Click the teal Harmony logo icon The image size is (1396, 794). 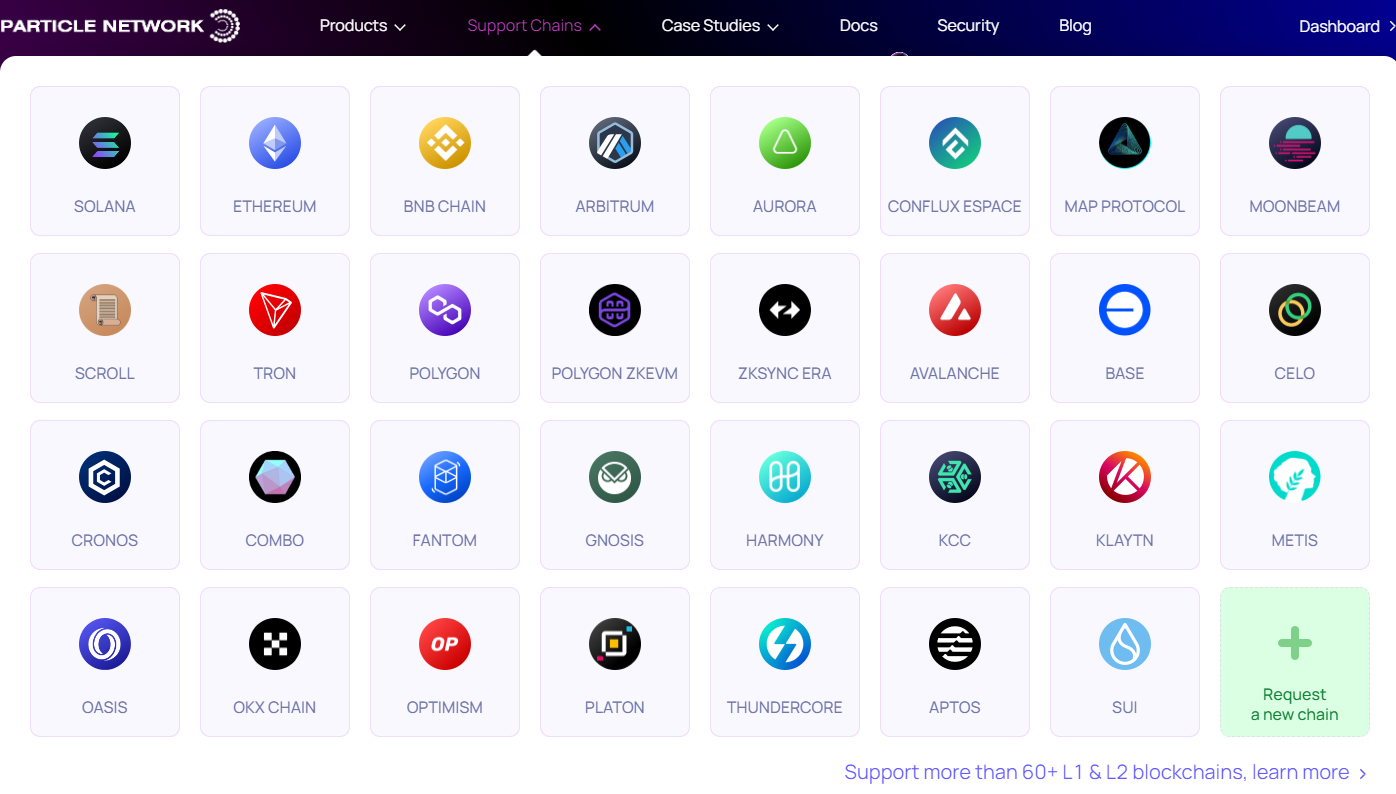pos(785,477)
